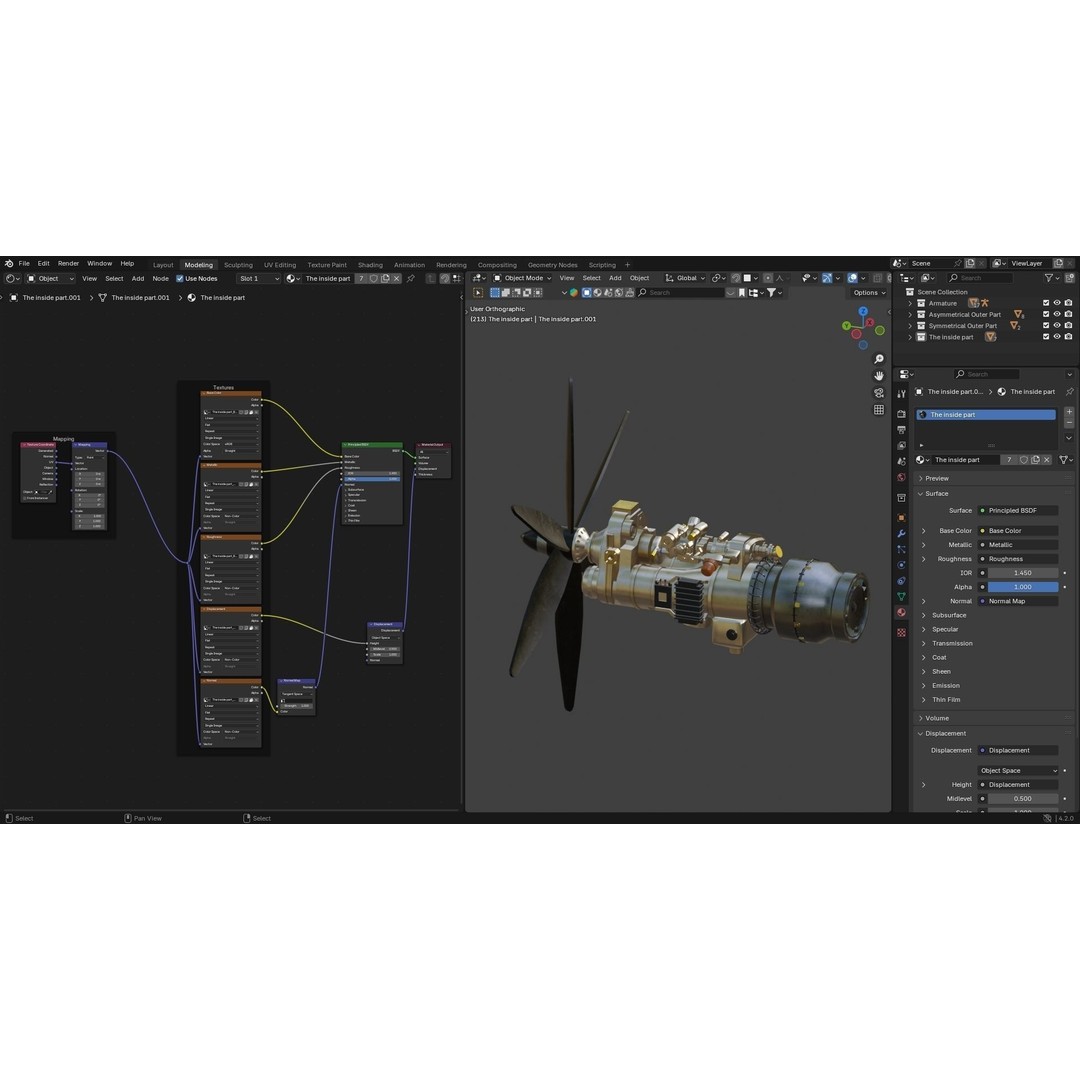Open the Global transform orientation dropdown
The image size is (1080, 1080).
(685, 278)
